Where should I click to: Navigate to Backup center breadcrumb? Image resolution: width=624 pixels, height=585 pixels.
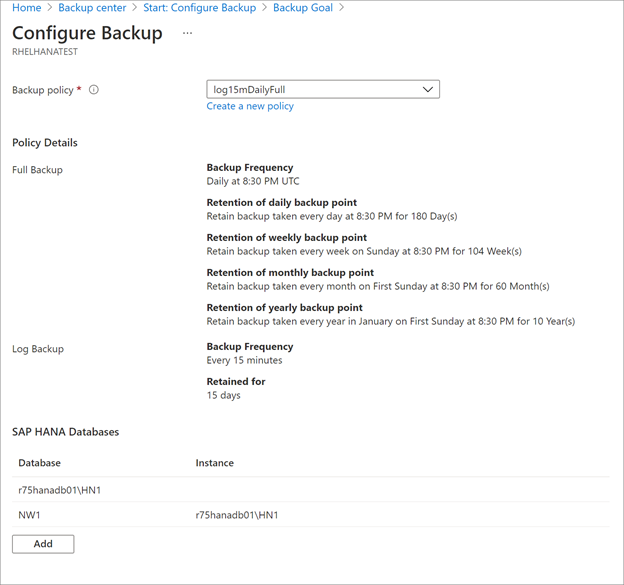click(x=92, y=8)
